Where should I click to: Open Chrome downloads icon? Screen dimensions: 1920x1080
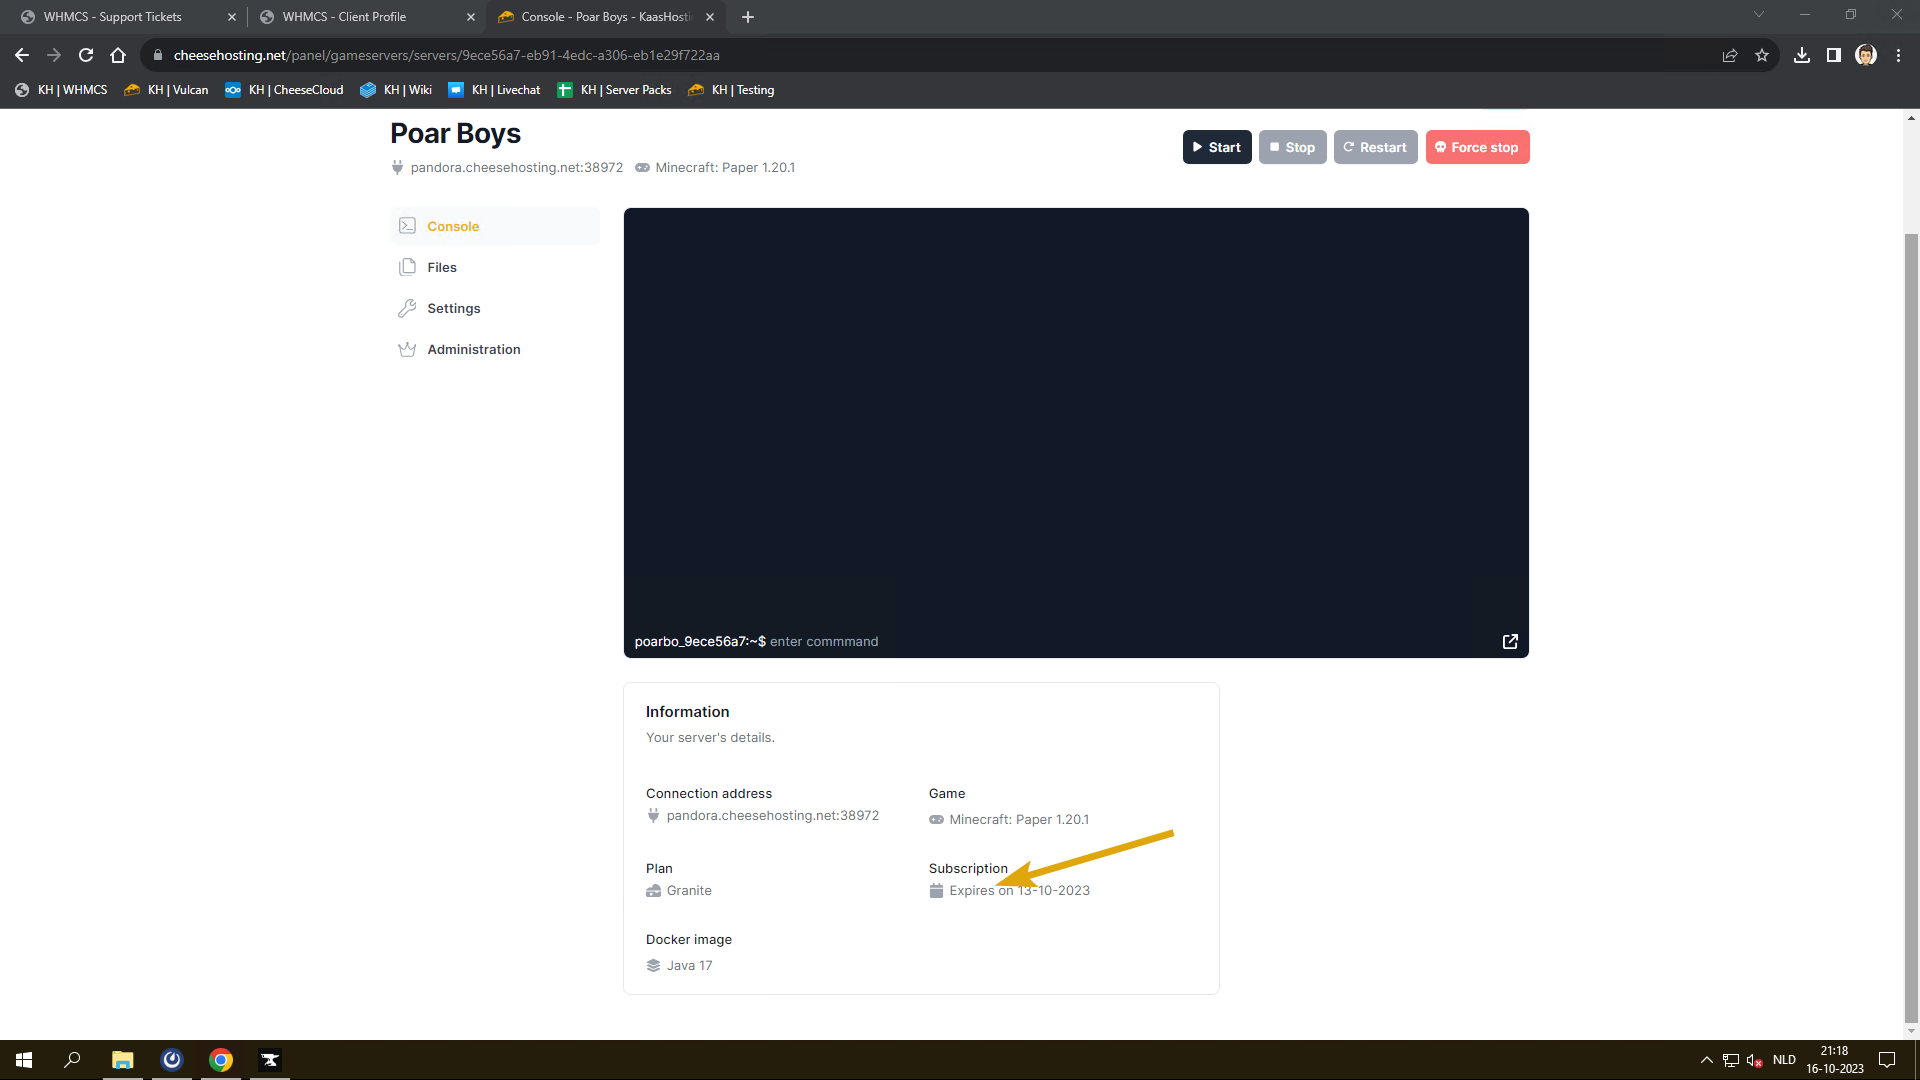click(x=1802, y=55)
